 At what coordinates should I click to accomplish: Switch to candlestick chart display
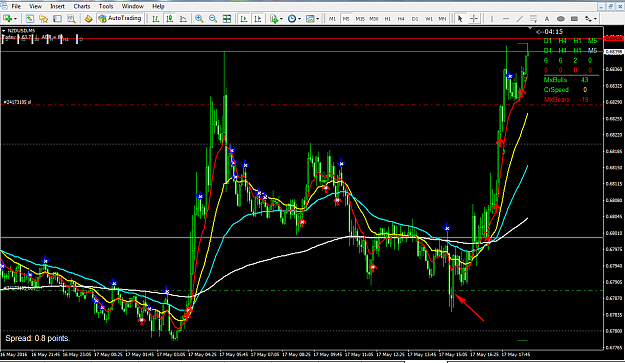pyautogui.click(x=169, y=19)
